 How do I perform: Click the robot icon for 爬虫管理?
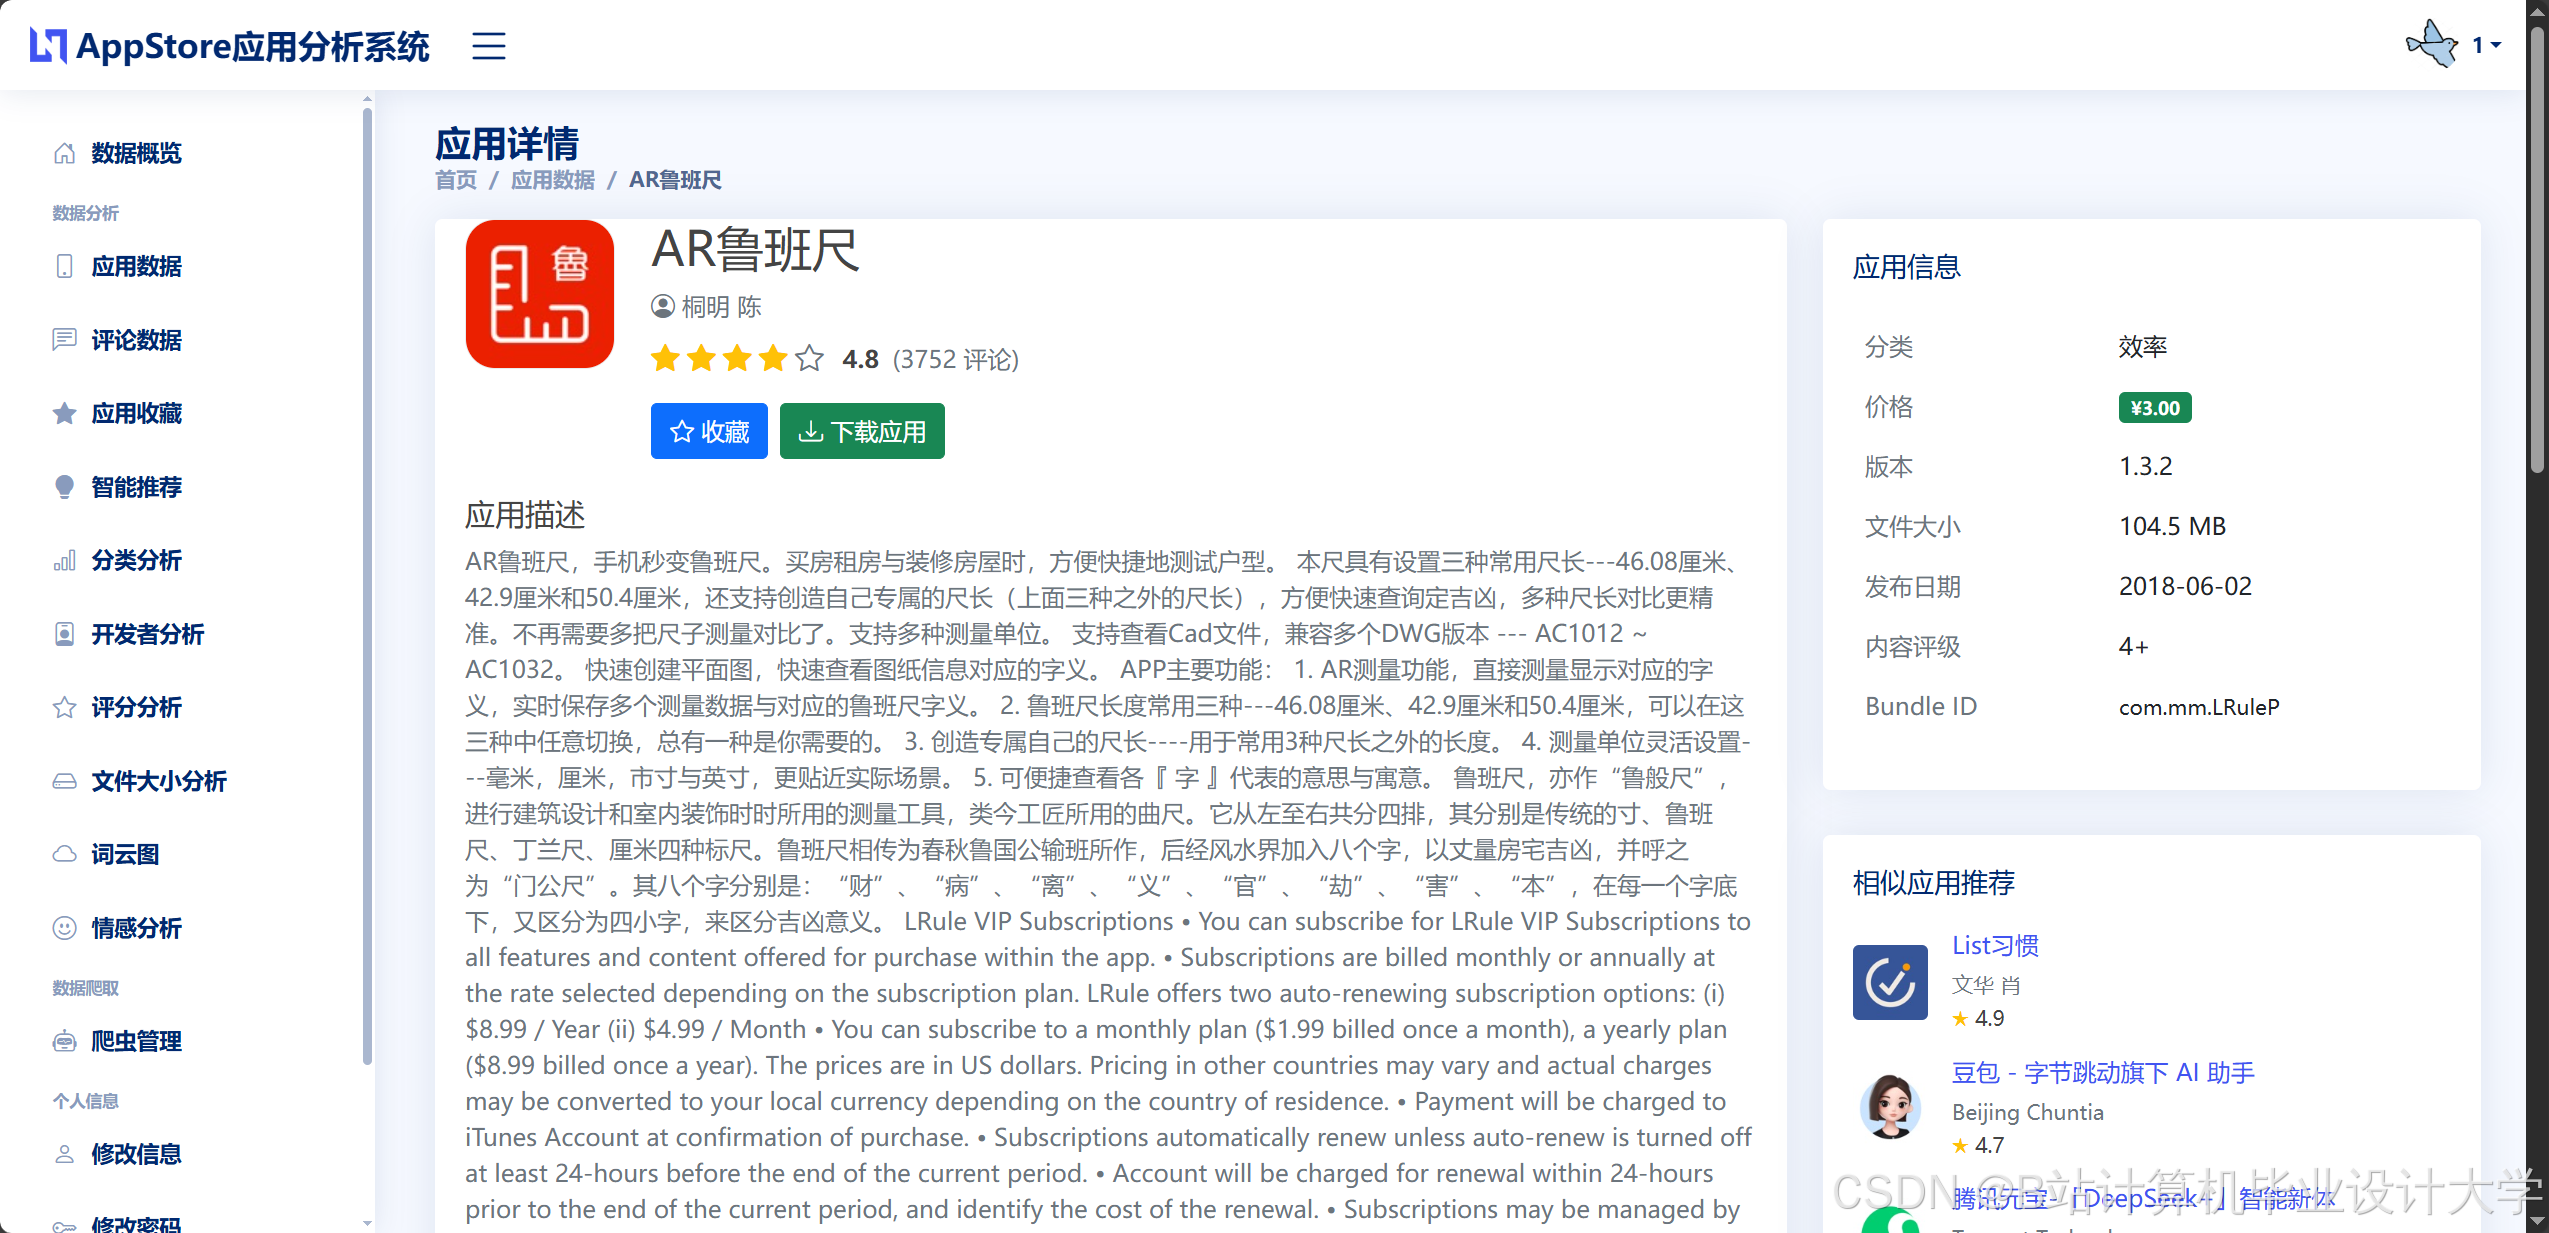pyautogui.click(x=64, y=1041)
